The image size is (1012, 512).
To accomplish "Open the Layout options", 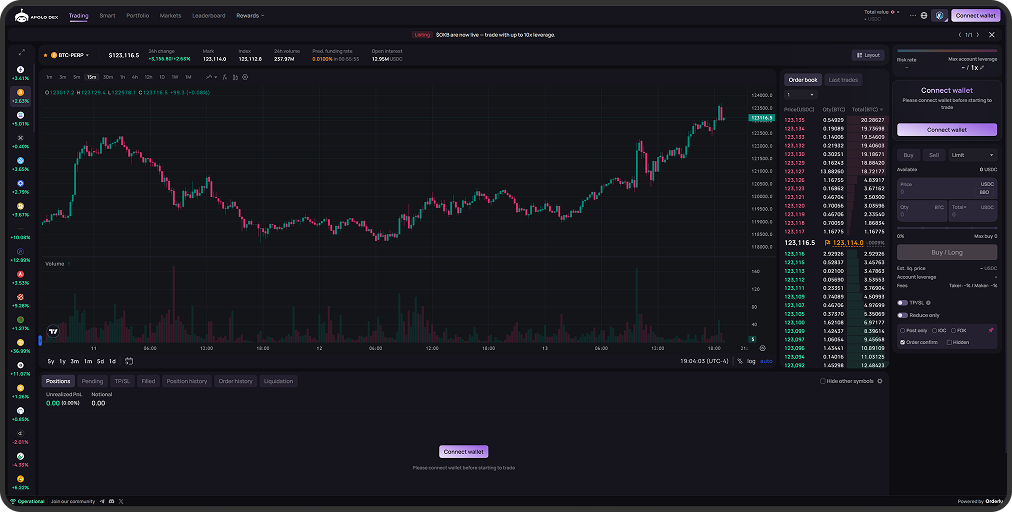I will pos(868,55).
